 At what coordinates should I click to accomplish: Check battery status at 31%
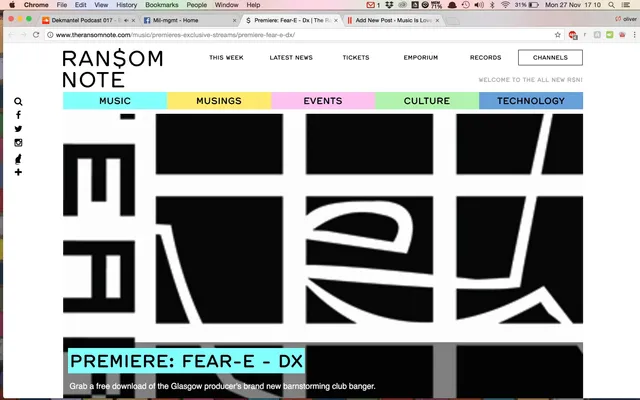click(527, 5)
